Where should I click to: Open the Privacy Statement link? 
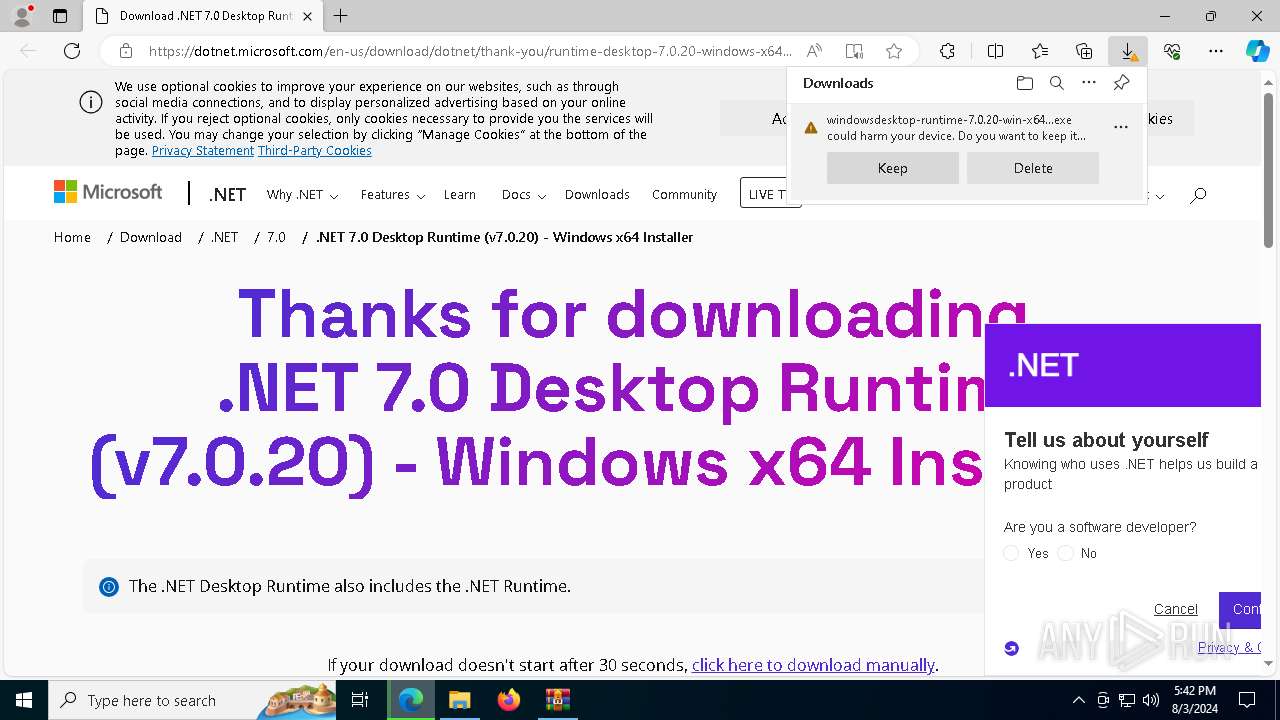click(x=203, y=150)
